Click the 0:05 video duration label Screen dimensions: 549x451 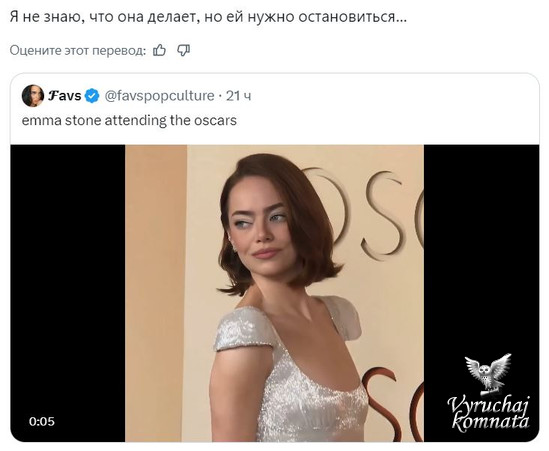pyautogui.click(x=42, y=421)
